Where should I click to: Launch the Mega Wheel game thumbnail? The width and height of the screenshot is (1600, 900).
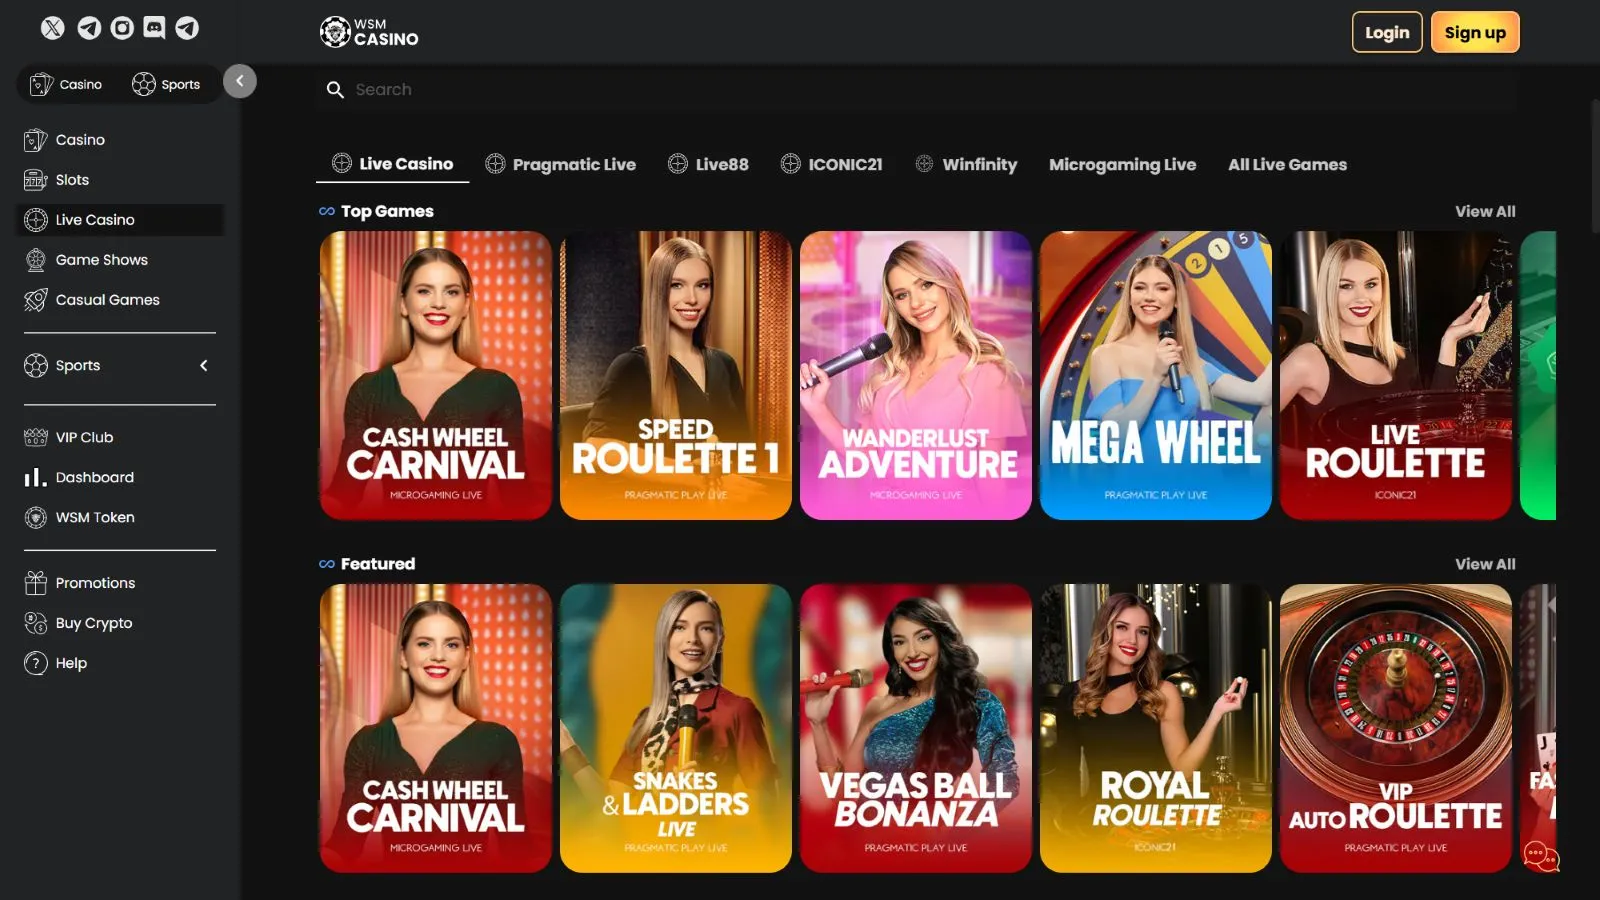(x=1155, y=375)
